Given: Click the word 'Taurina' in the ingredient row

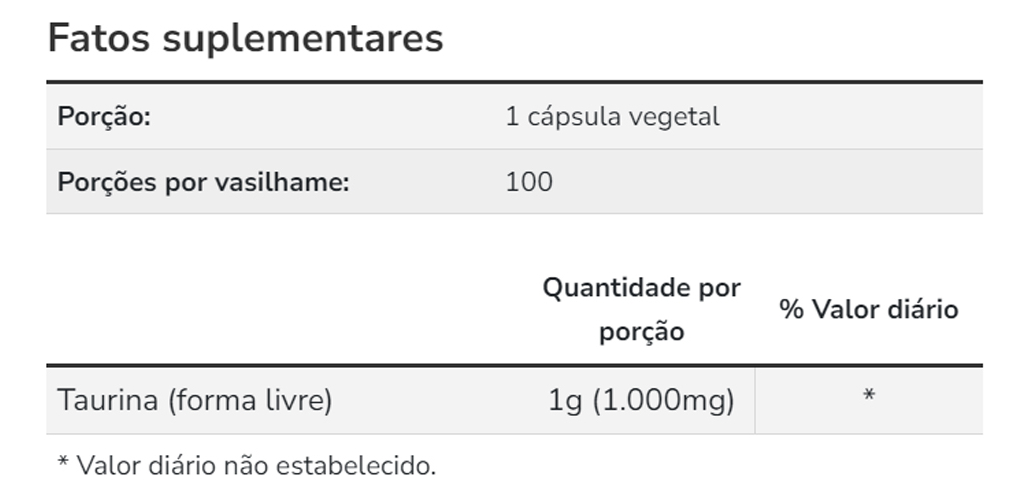Looking at the screenshot, I should tap(108, 401).
